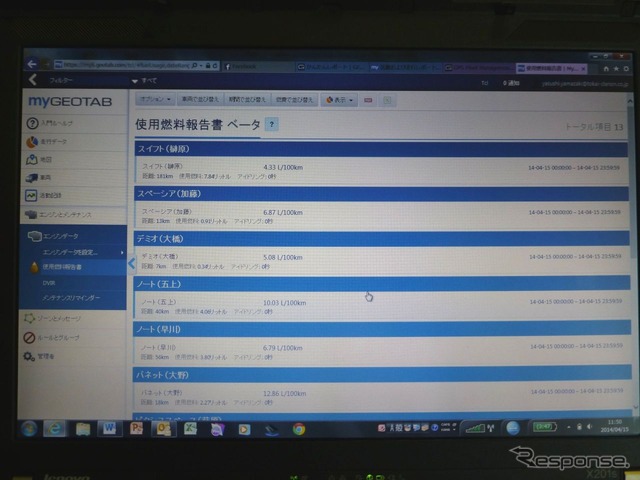Select the スイフト（榊原） group header
Viewport: 640px width, 480px height.
tap(381, 149)
